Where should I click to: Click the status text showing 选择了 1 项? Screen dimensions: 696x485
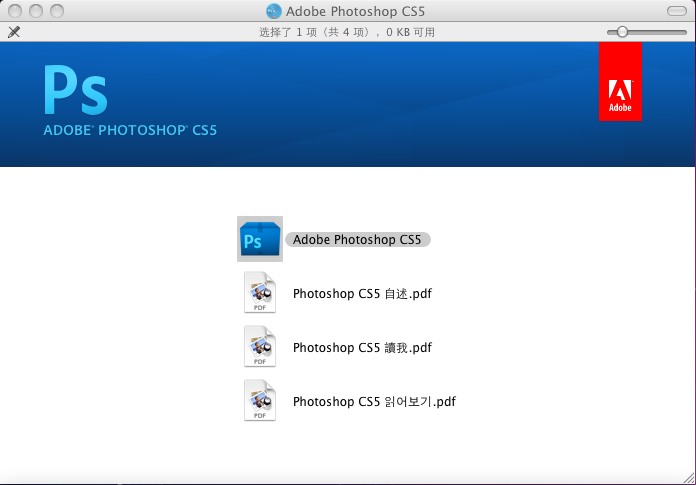pos(347,32)
